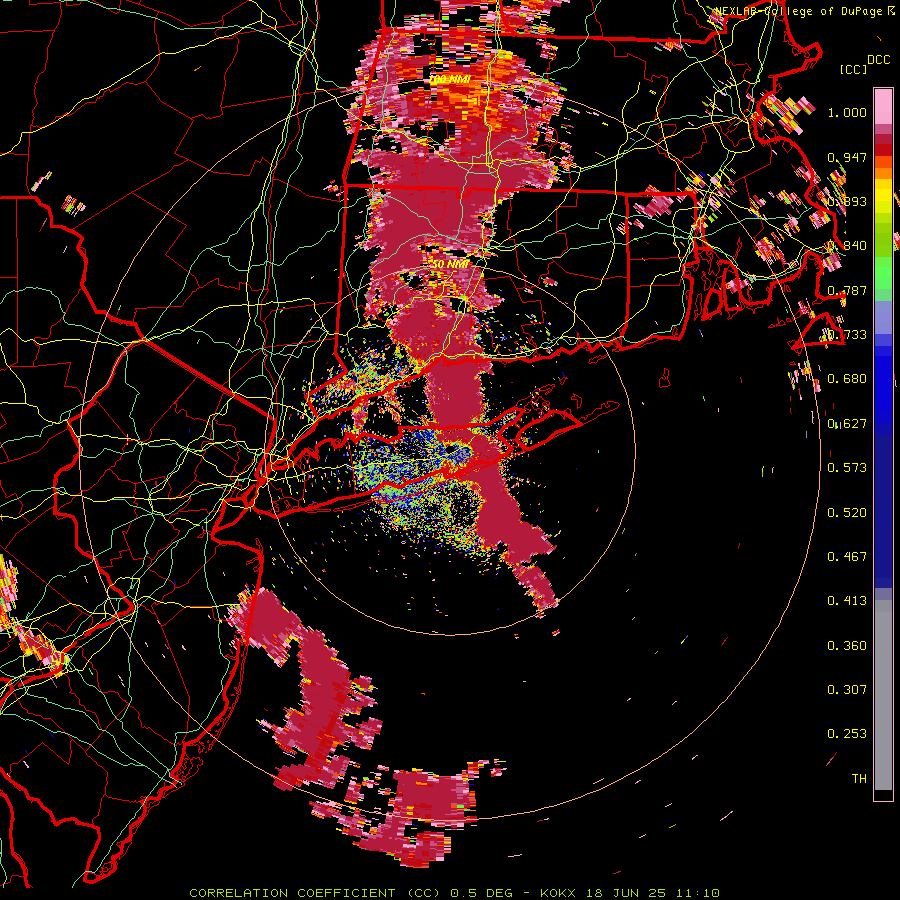Select the 0.573 legend value
This screenshot has width=900, height=900.
(847, 468)
